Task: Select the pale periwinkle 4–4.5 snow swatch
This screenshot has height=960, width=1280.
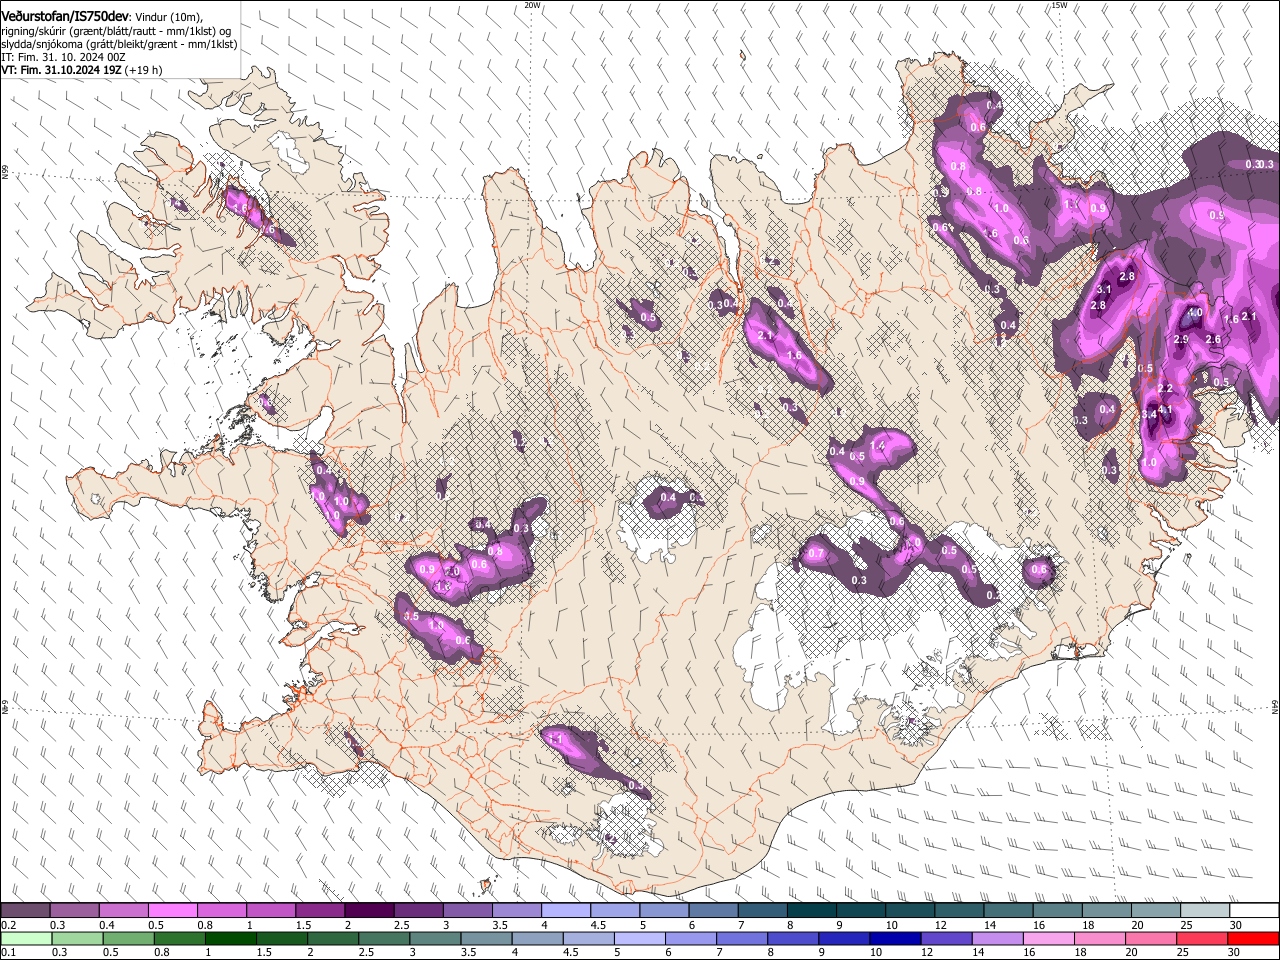Action: pos(566,911)
